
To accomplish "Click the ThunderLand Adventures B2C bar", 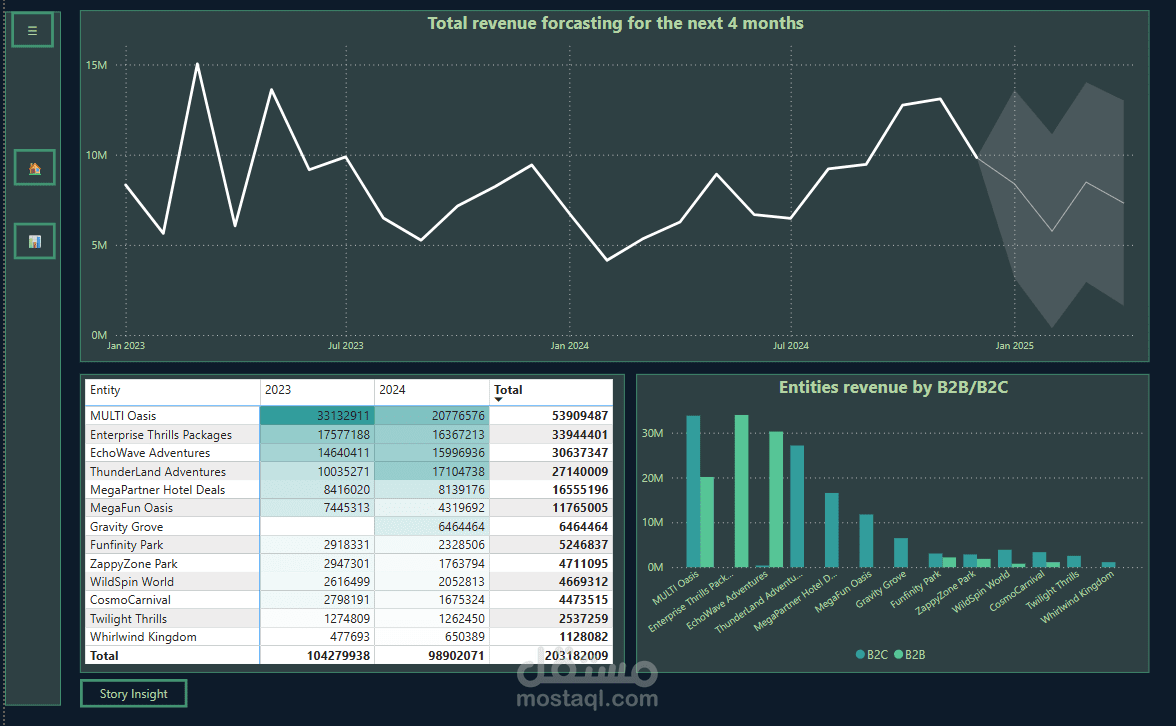I will click(x=796, y=506).
